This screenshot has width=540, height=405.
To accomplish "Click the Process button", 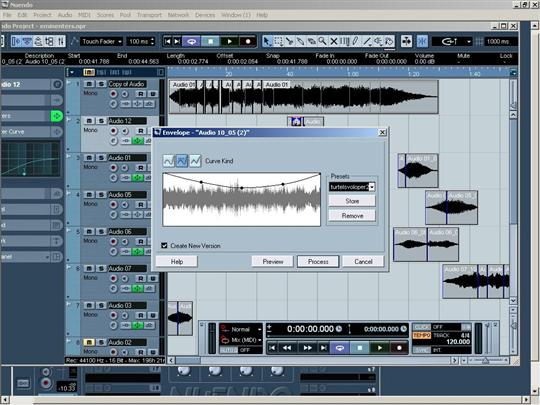I will [318, 261].
